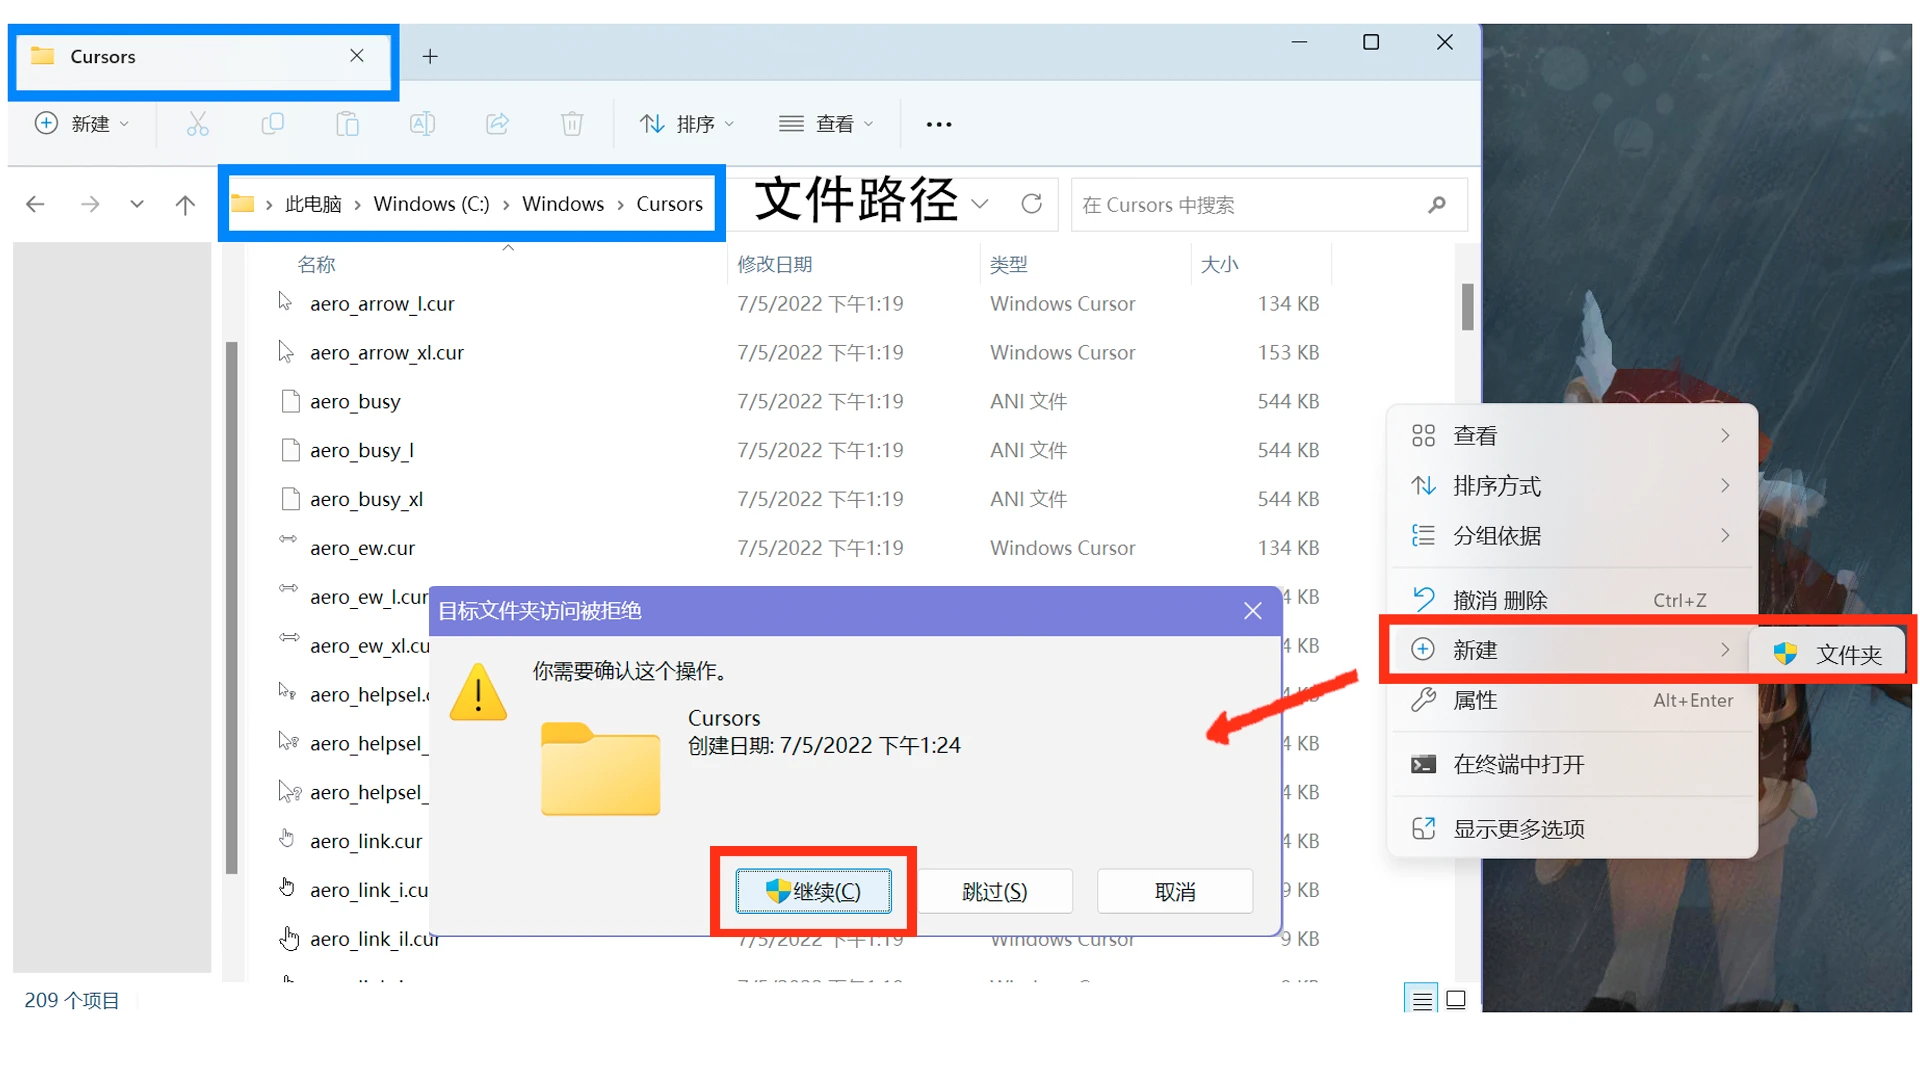Click the search Cursors input field
This screenshot has width=1920, height=1080.
point(1250,205)
